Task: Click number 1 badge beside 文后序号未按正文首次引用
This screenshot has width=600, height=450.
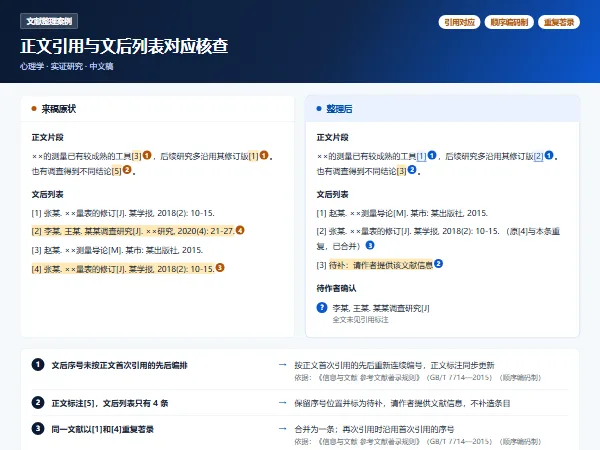Action: (x=38, y=364)
